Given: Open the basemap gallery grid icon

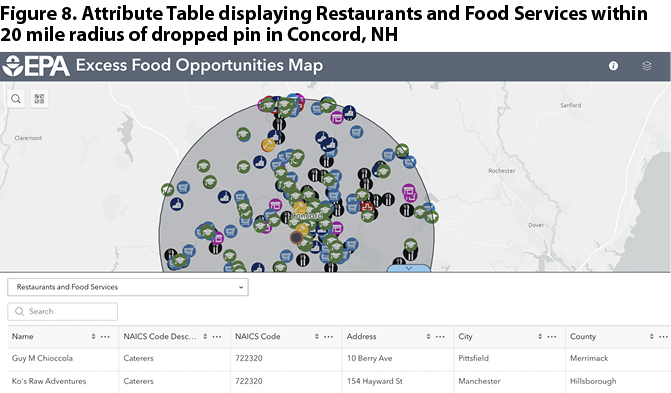Looking at the screenshot, I should [x=39, y=99].
